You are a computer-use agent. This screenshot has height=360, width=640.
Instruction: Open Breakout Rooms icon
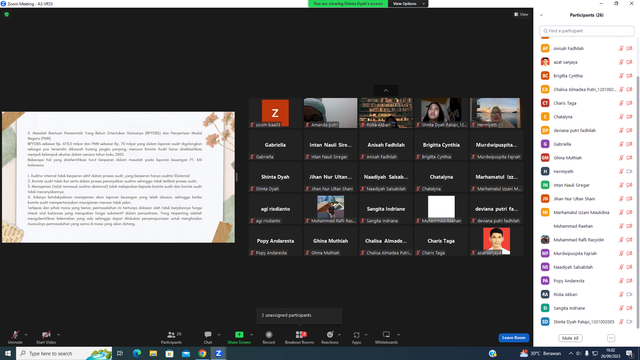300,335
